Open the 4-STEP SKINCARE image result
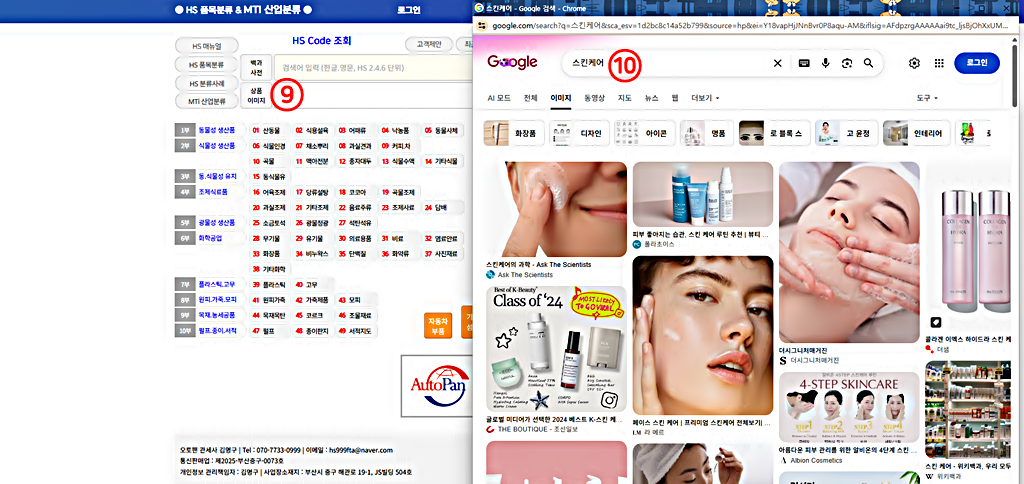Image resolution: width=1024 pixels, height=484 pixels. click(849, 408)
